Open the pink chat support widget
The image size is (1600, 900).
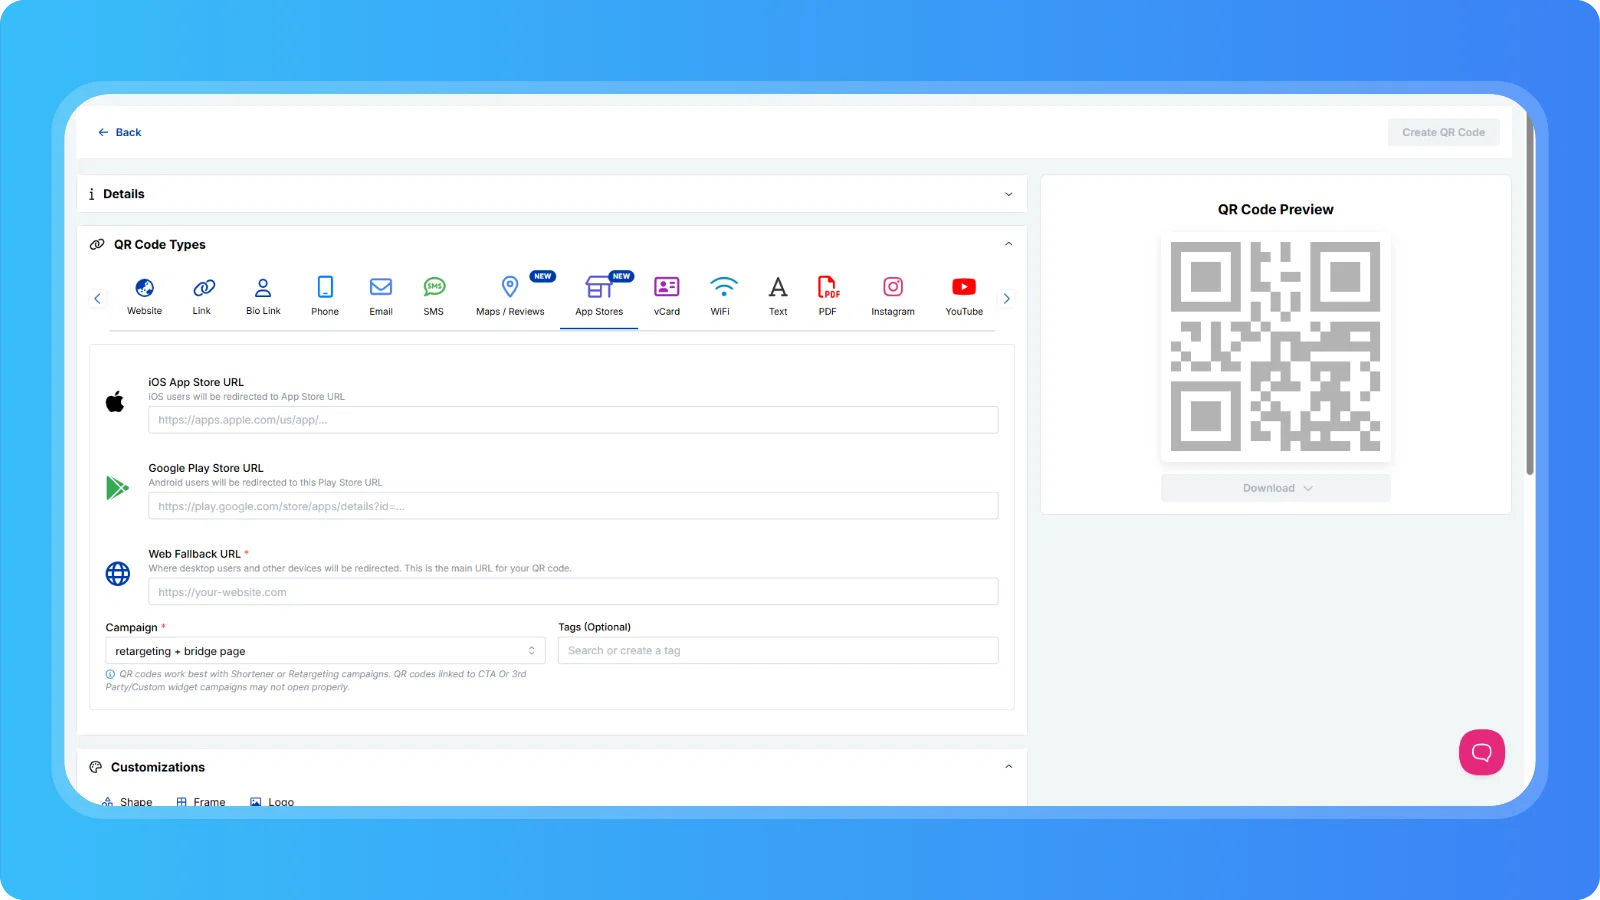point(1482,752)
